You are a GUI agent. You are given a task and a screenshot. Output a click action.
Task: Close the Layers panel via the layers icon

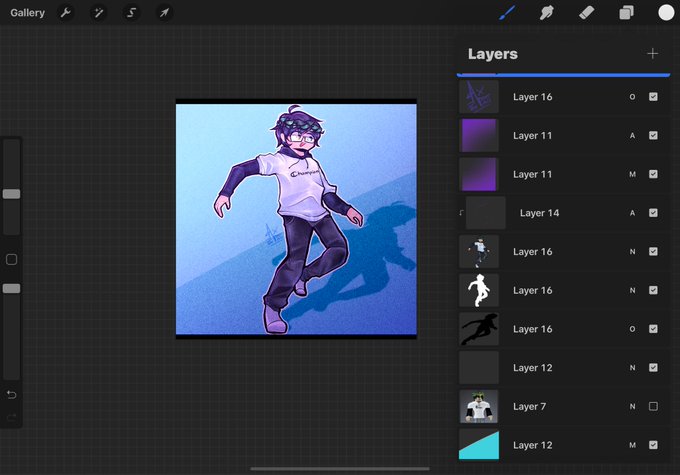(x=626, y=13)
